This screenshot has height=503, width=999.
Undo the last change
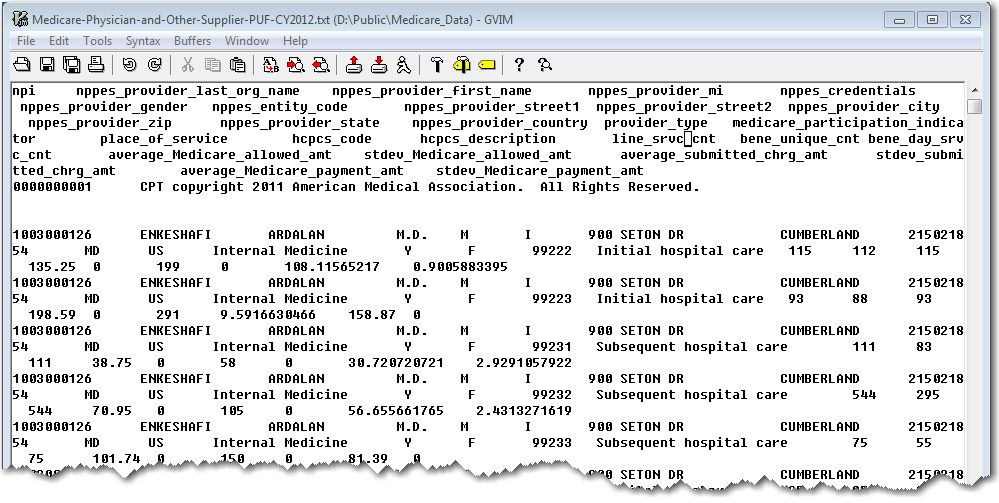[130, 65]
